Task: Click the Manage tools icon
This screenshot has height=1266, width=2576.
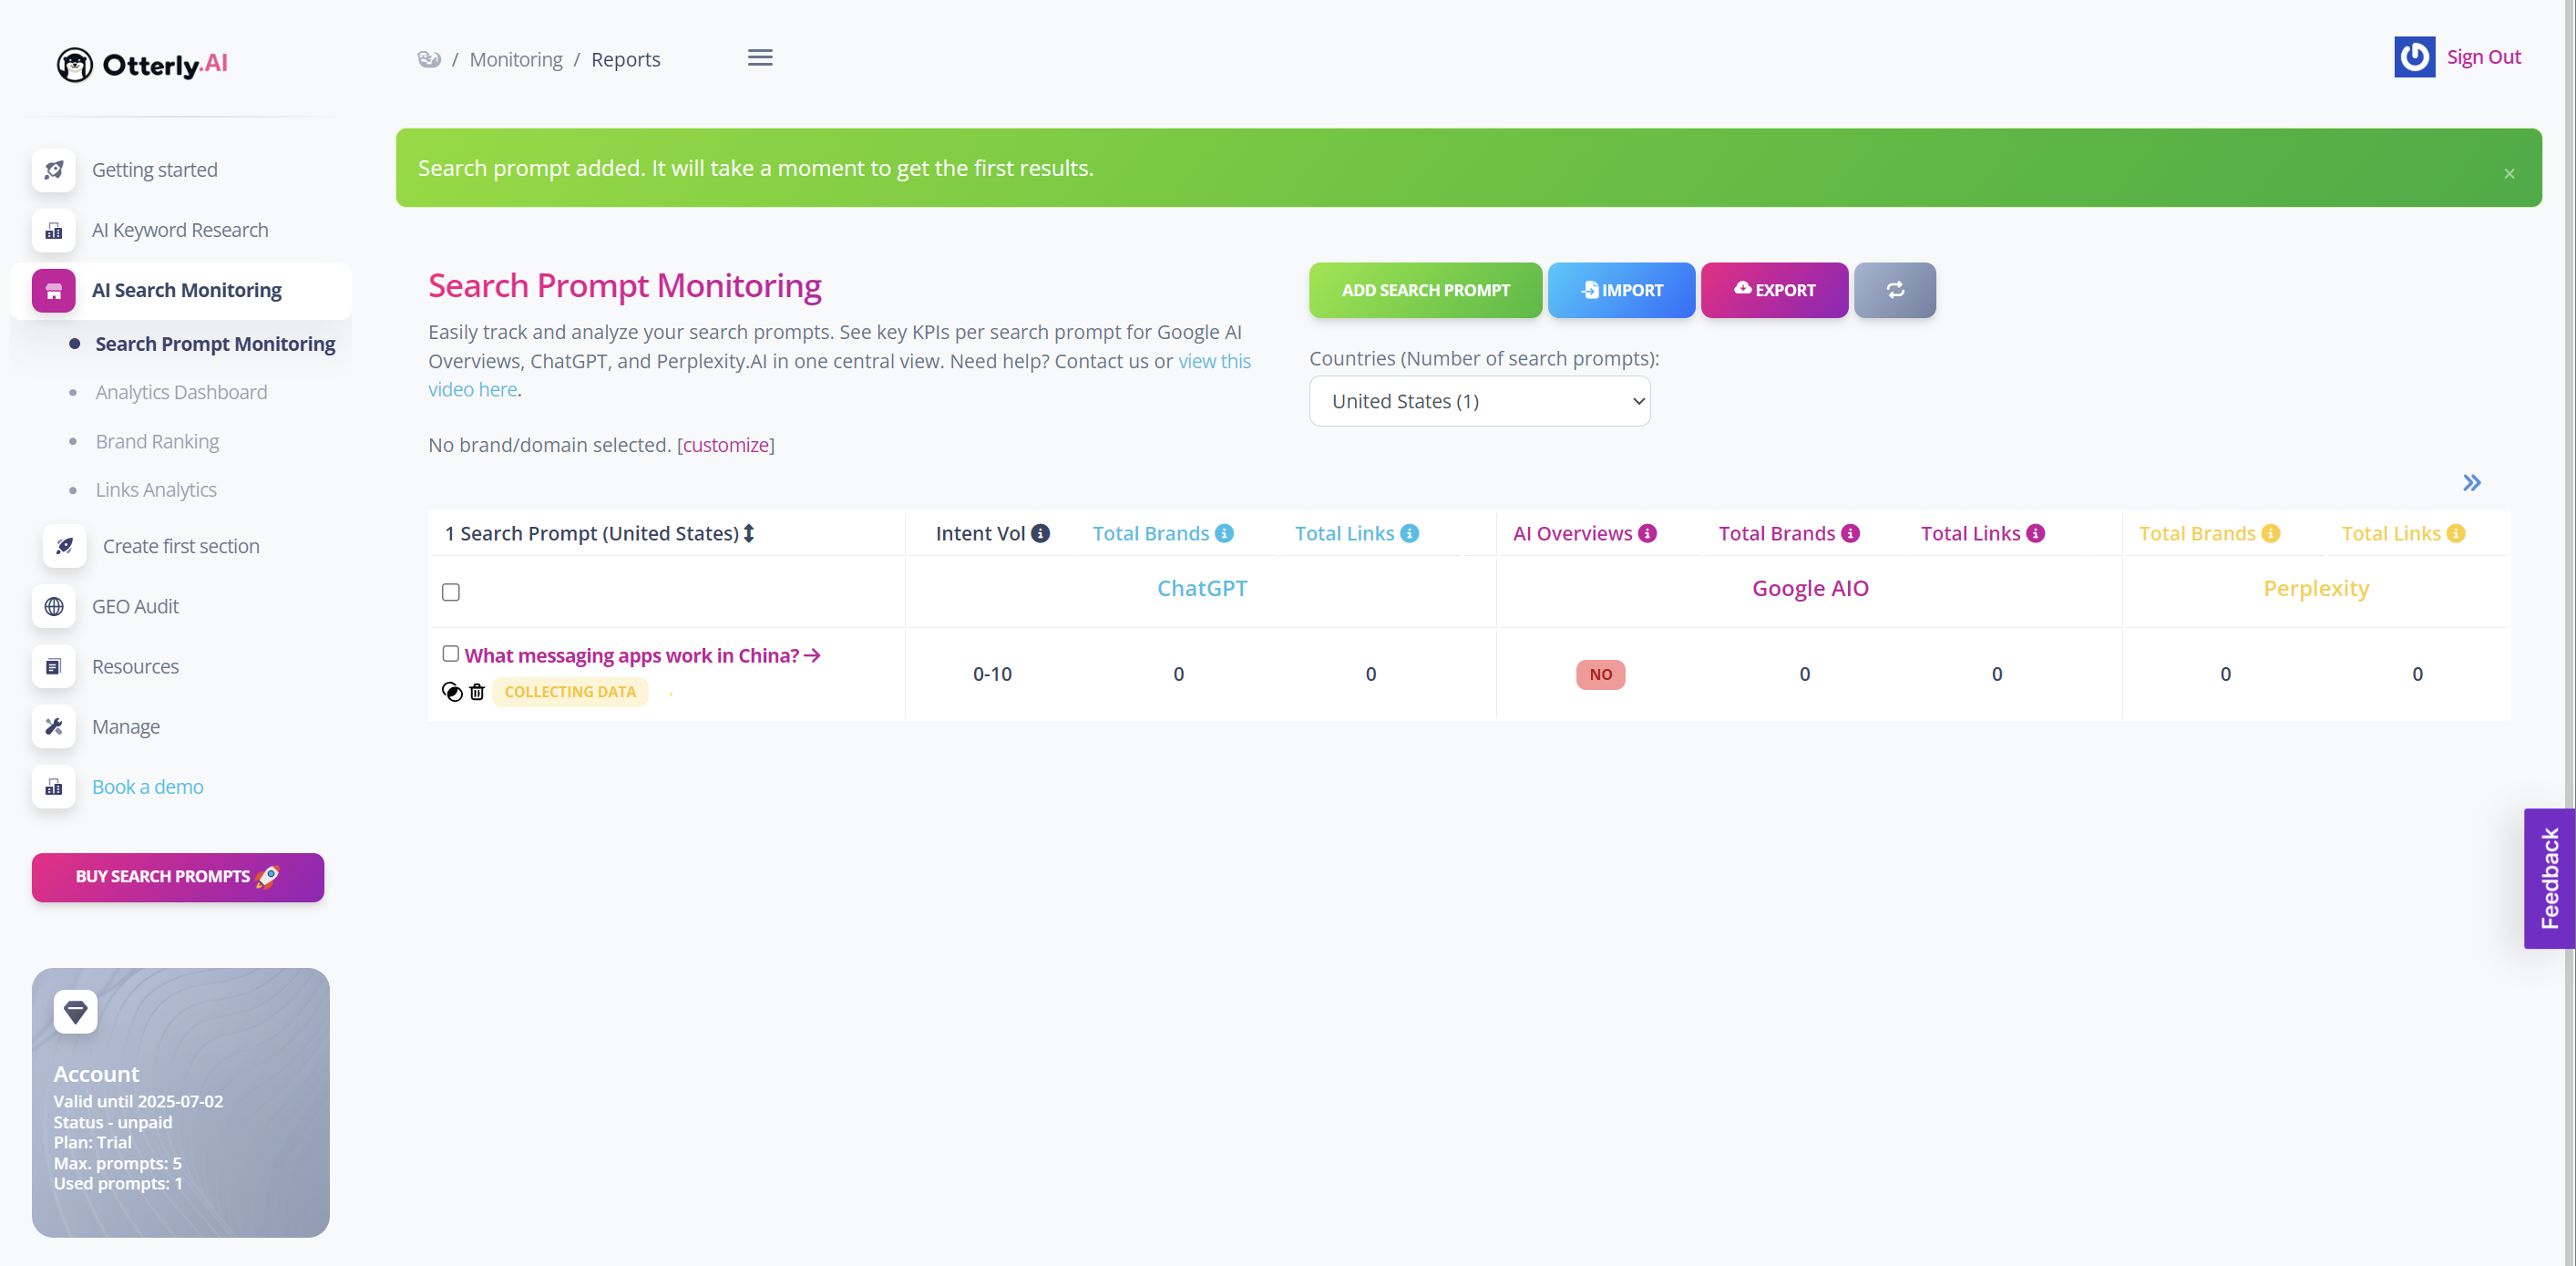Action: [54, 727]
